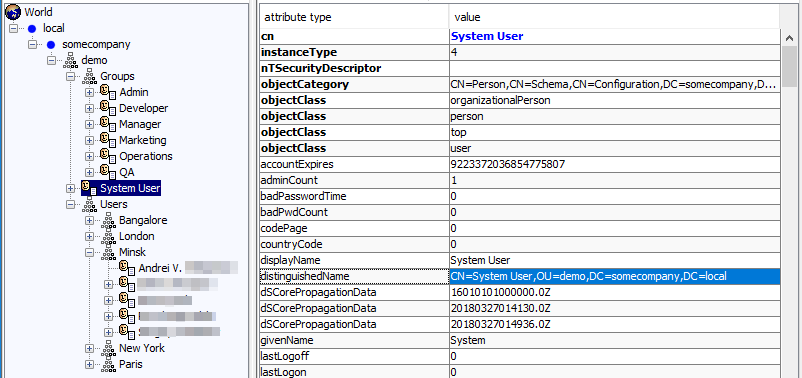Click the London unit icon
The width and height of the screenshot is (802, 378).
pyautogui.click(x=108, y=236)
